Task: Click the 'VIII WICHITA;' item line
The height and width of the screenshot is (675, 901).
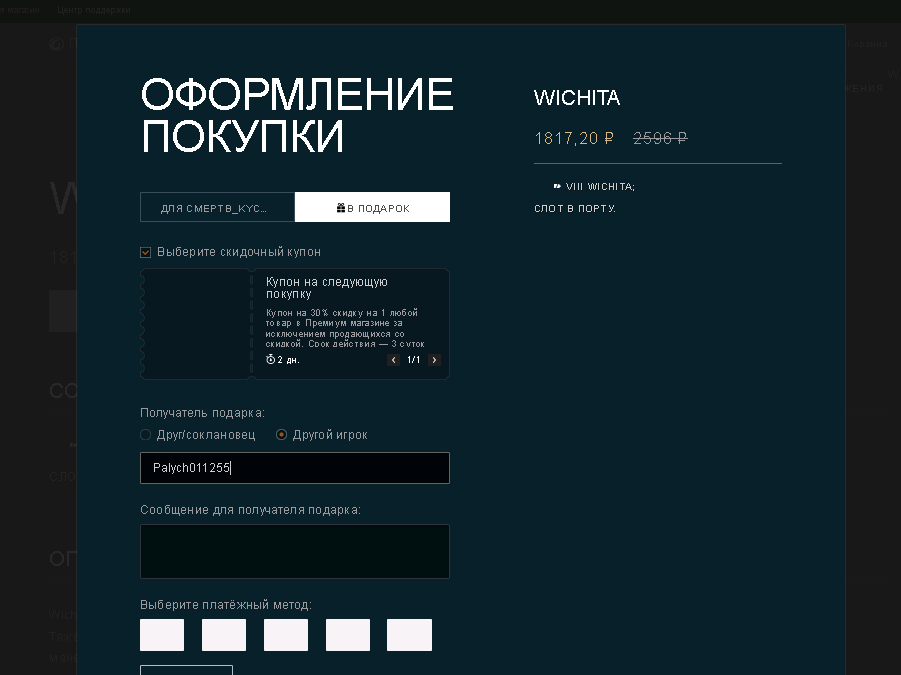Action: pyautogui.click(x=600, y=187)
